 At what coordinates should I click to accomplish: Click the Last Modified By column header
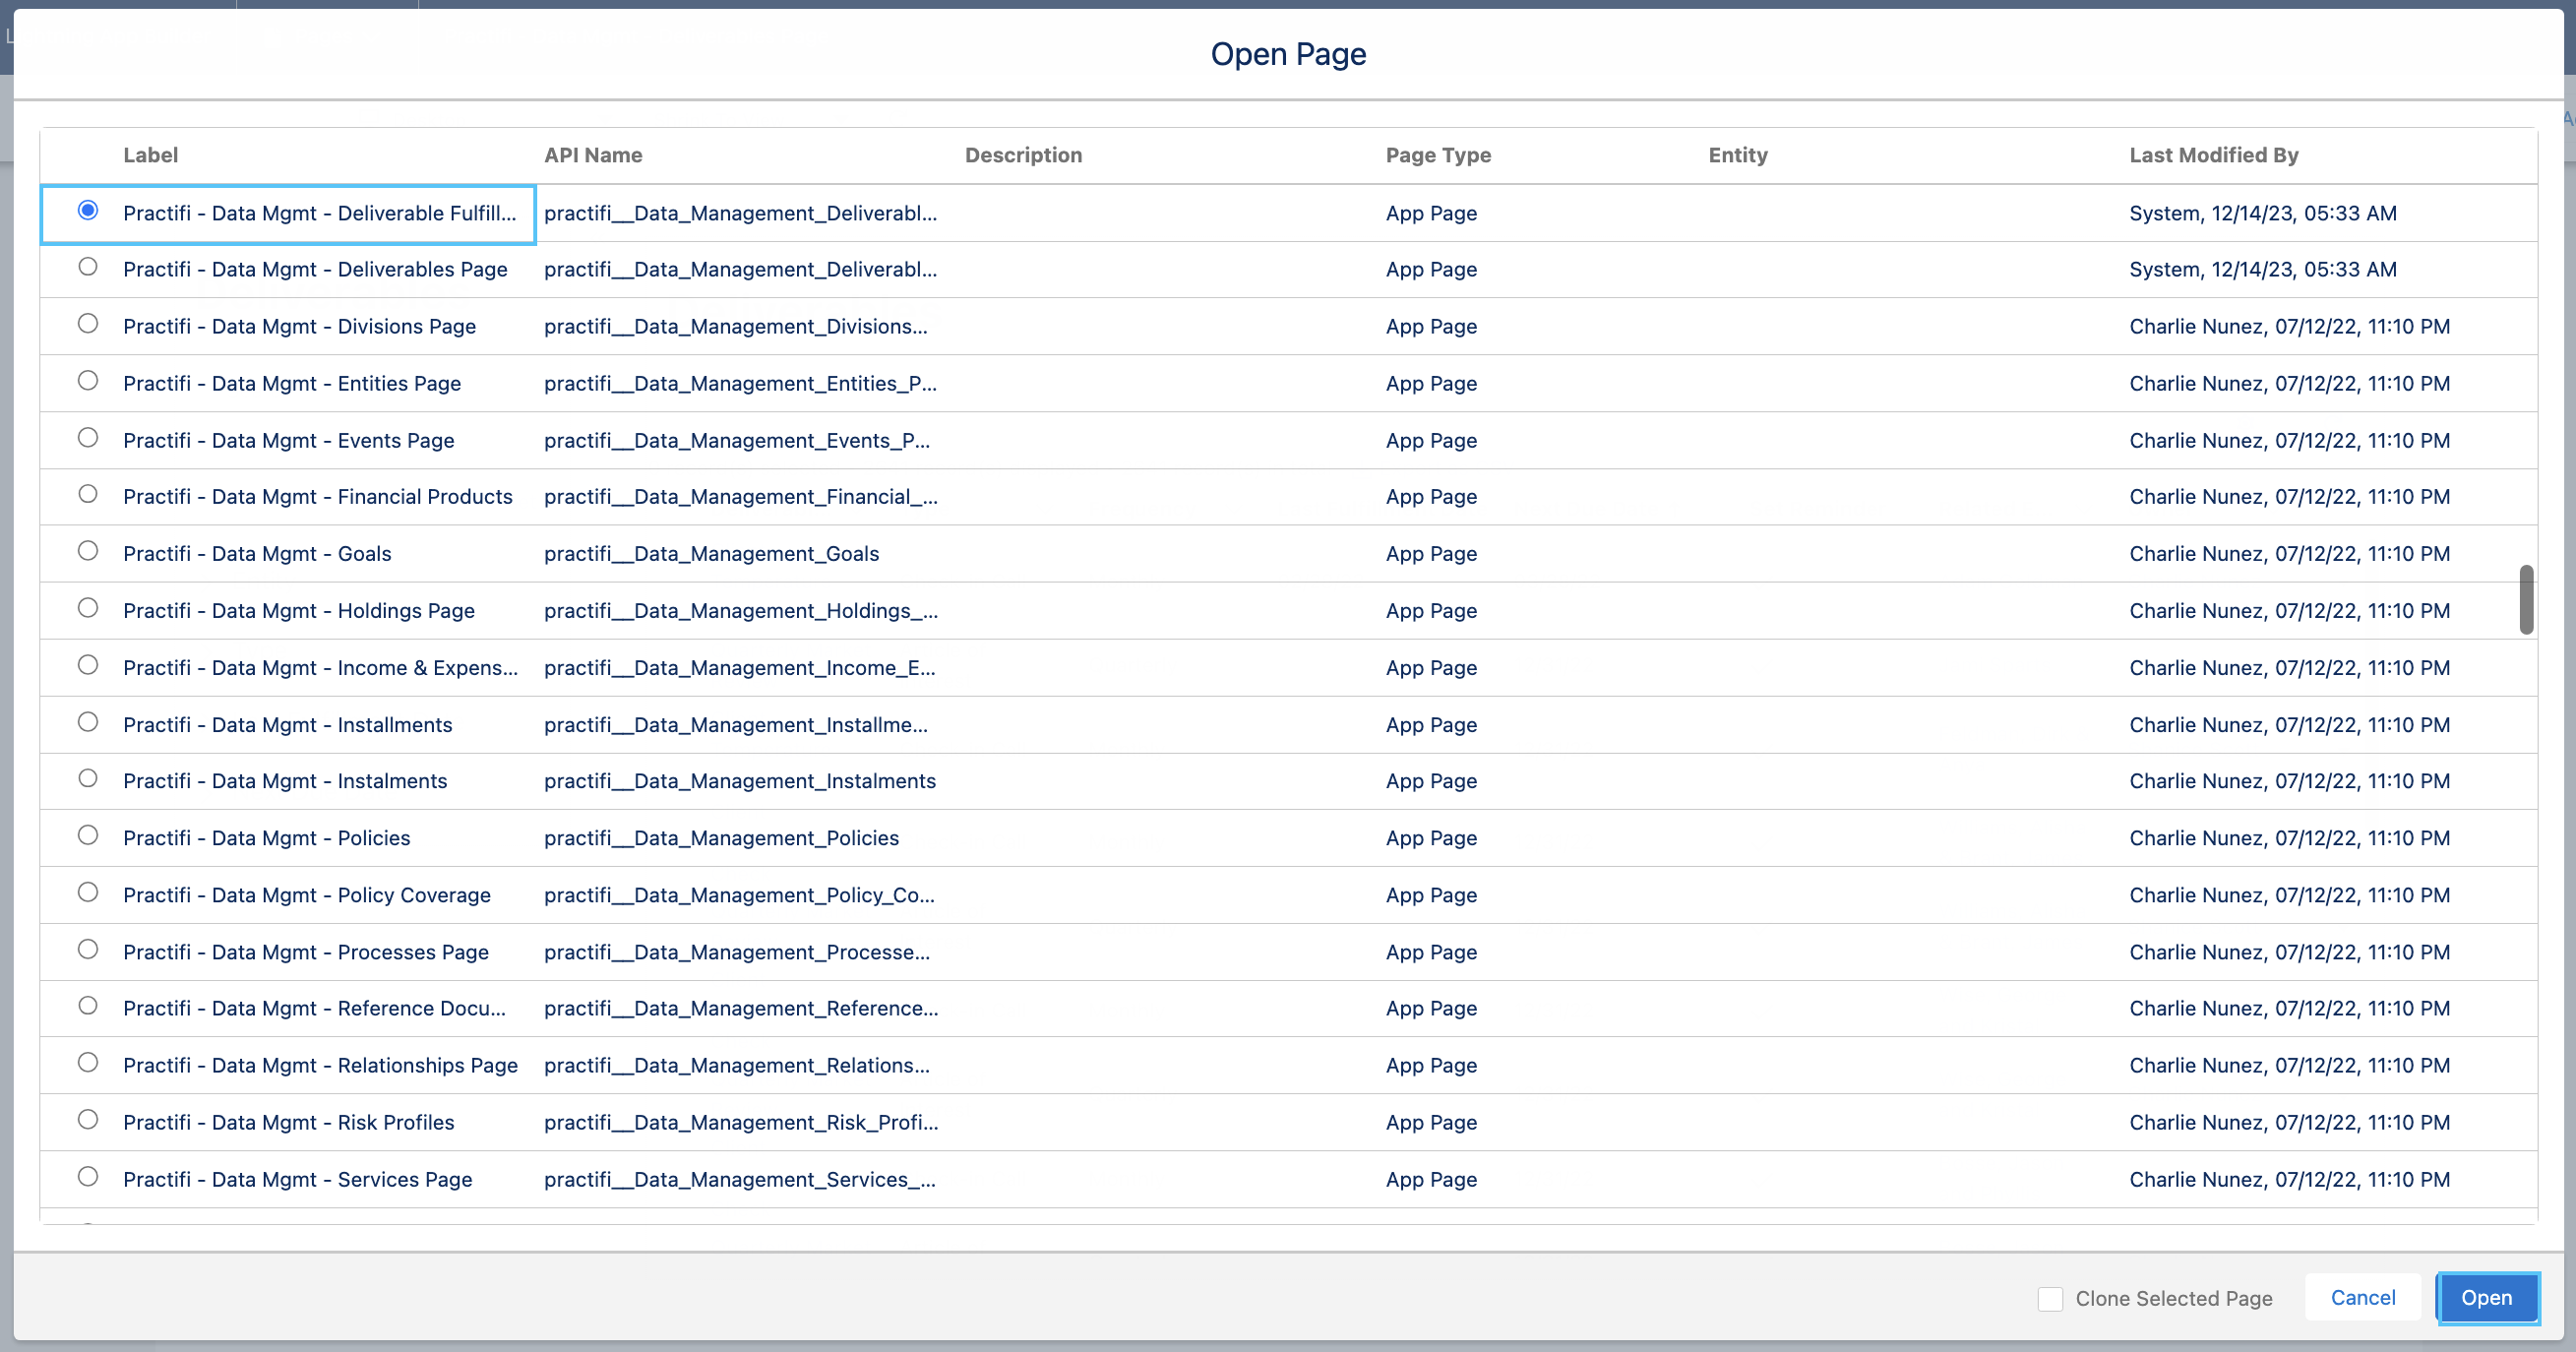(2214, 155)
